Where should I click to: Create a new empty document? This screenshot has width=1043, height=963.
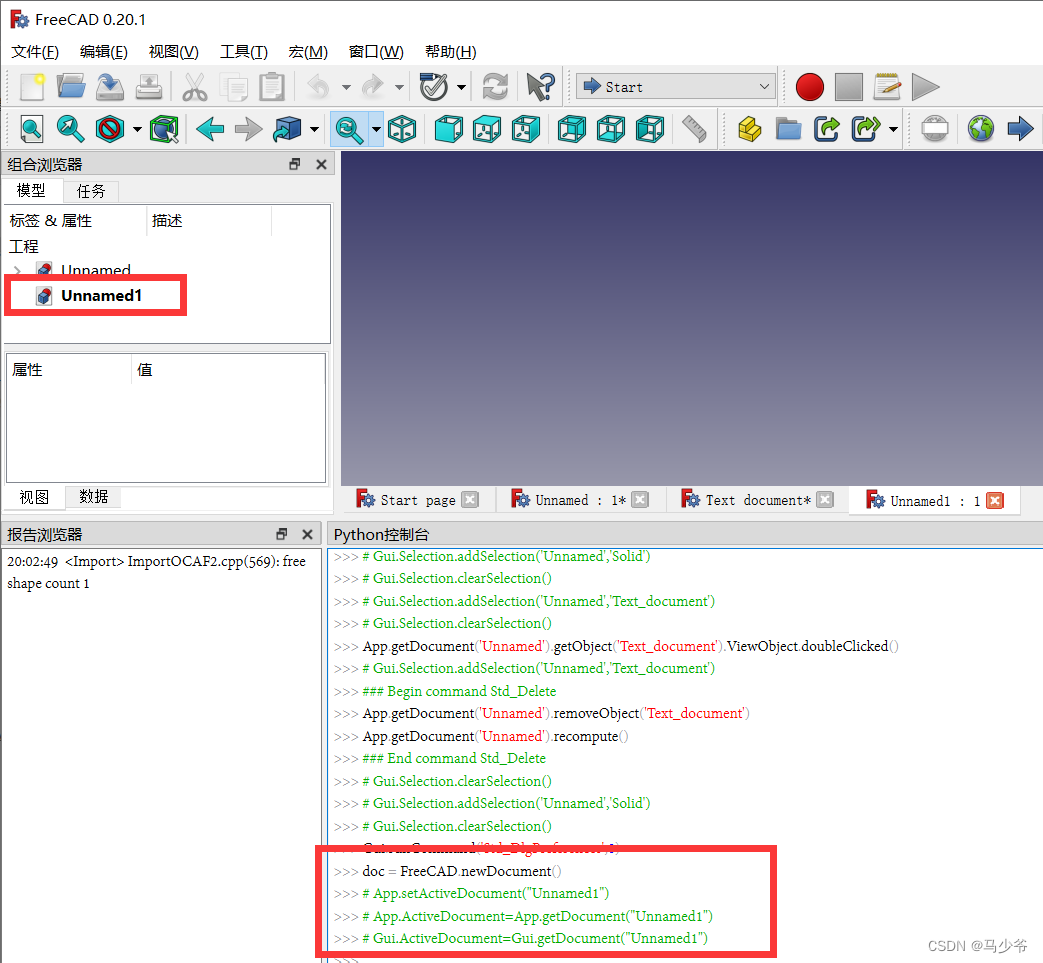[31, 87]
